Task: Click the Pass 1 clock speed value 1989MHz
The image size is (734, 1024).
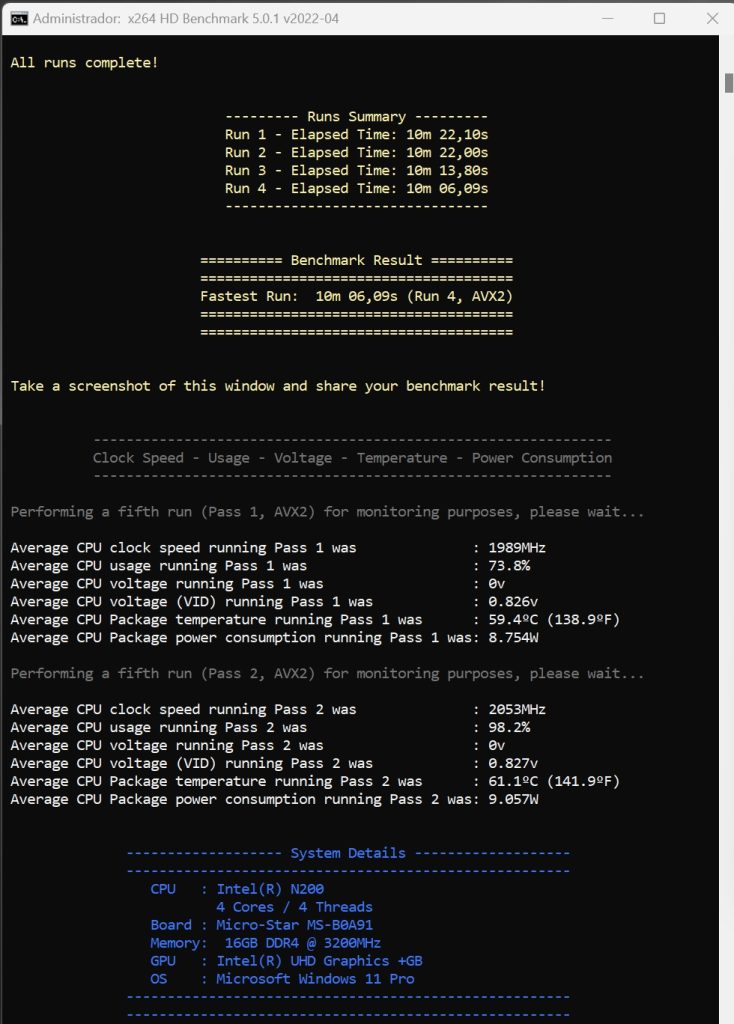Action: [x=517, y=547]
